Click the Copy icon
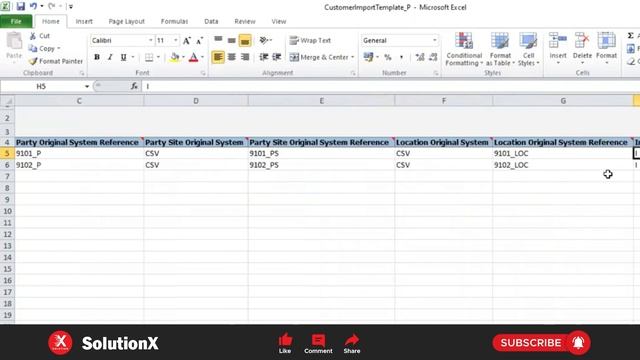Viewport: 640px width, 360px height. pos(33,49)
